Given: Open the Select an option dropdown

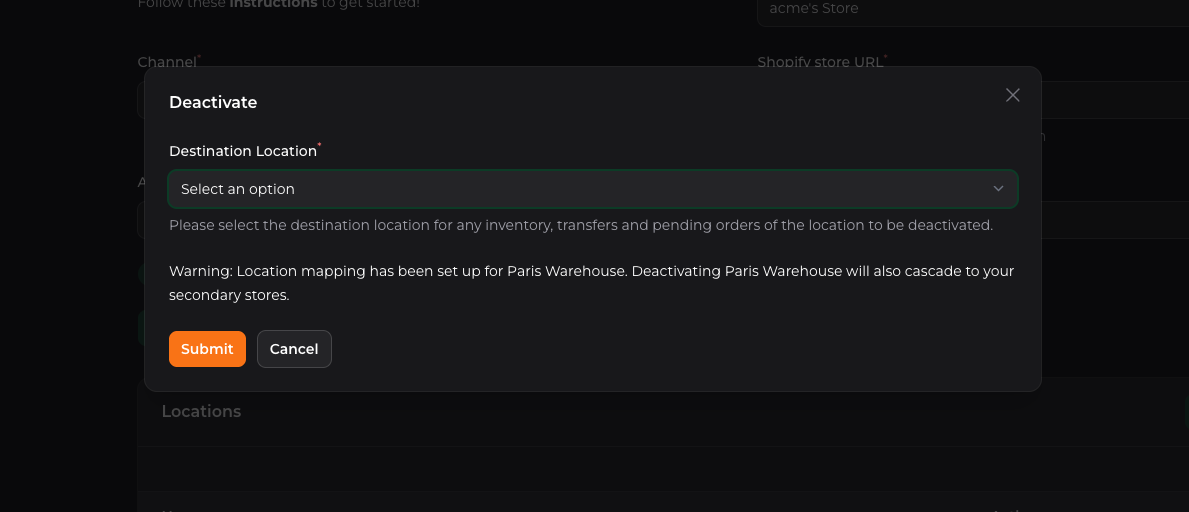Looking at the screenshot, I should (x=592, y=189).
